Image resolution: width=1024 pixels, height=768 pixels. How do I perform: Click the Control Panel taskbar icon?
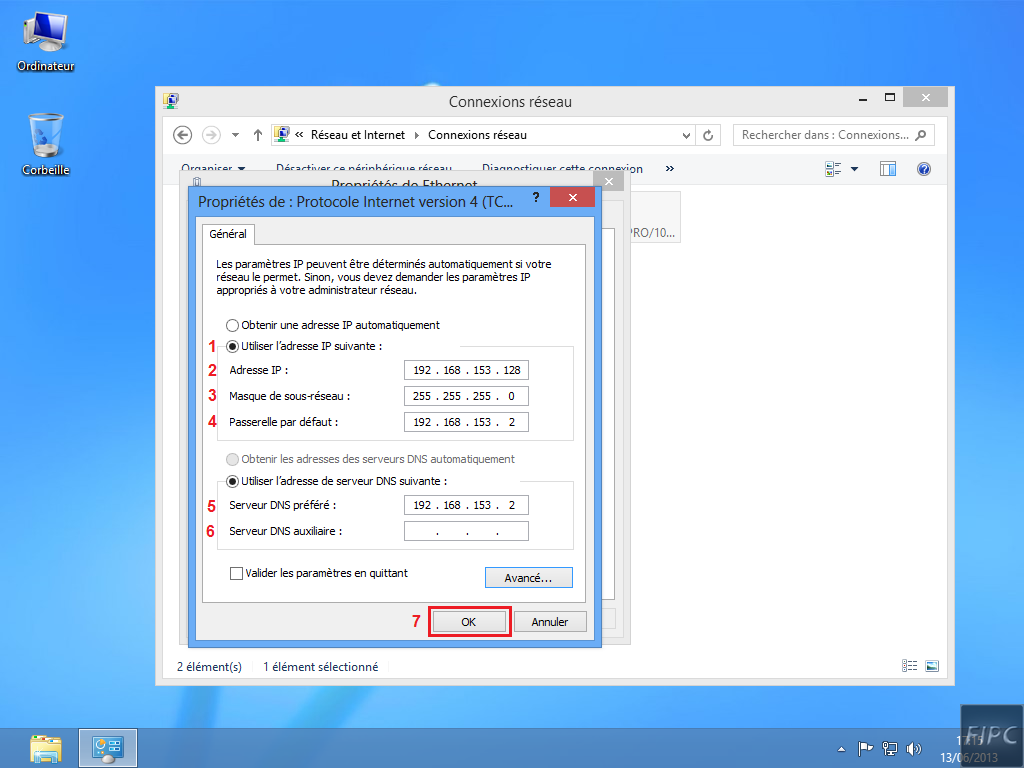(108, 748)
